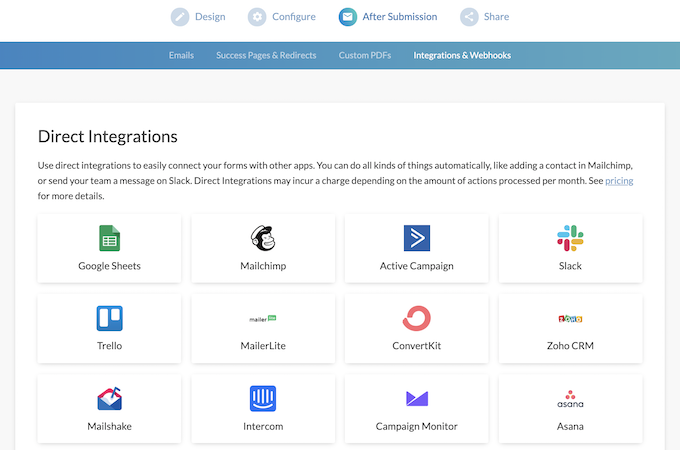Switch to the Emails tab
The image size is (680, 450).
coord(181,55)
